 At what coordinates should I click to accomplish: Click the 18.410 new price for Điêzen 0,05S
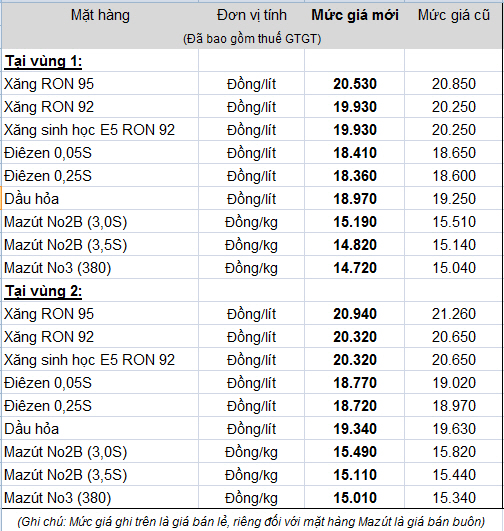tap(355, 153)
